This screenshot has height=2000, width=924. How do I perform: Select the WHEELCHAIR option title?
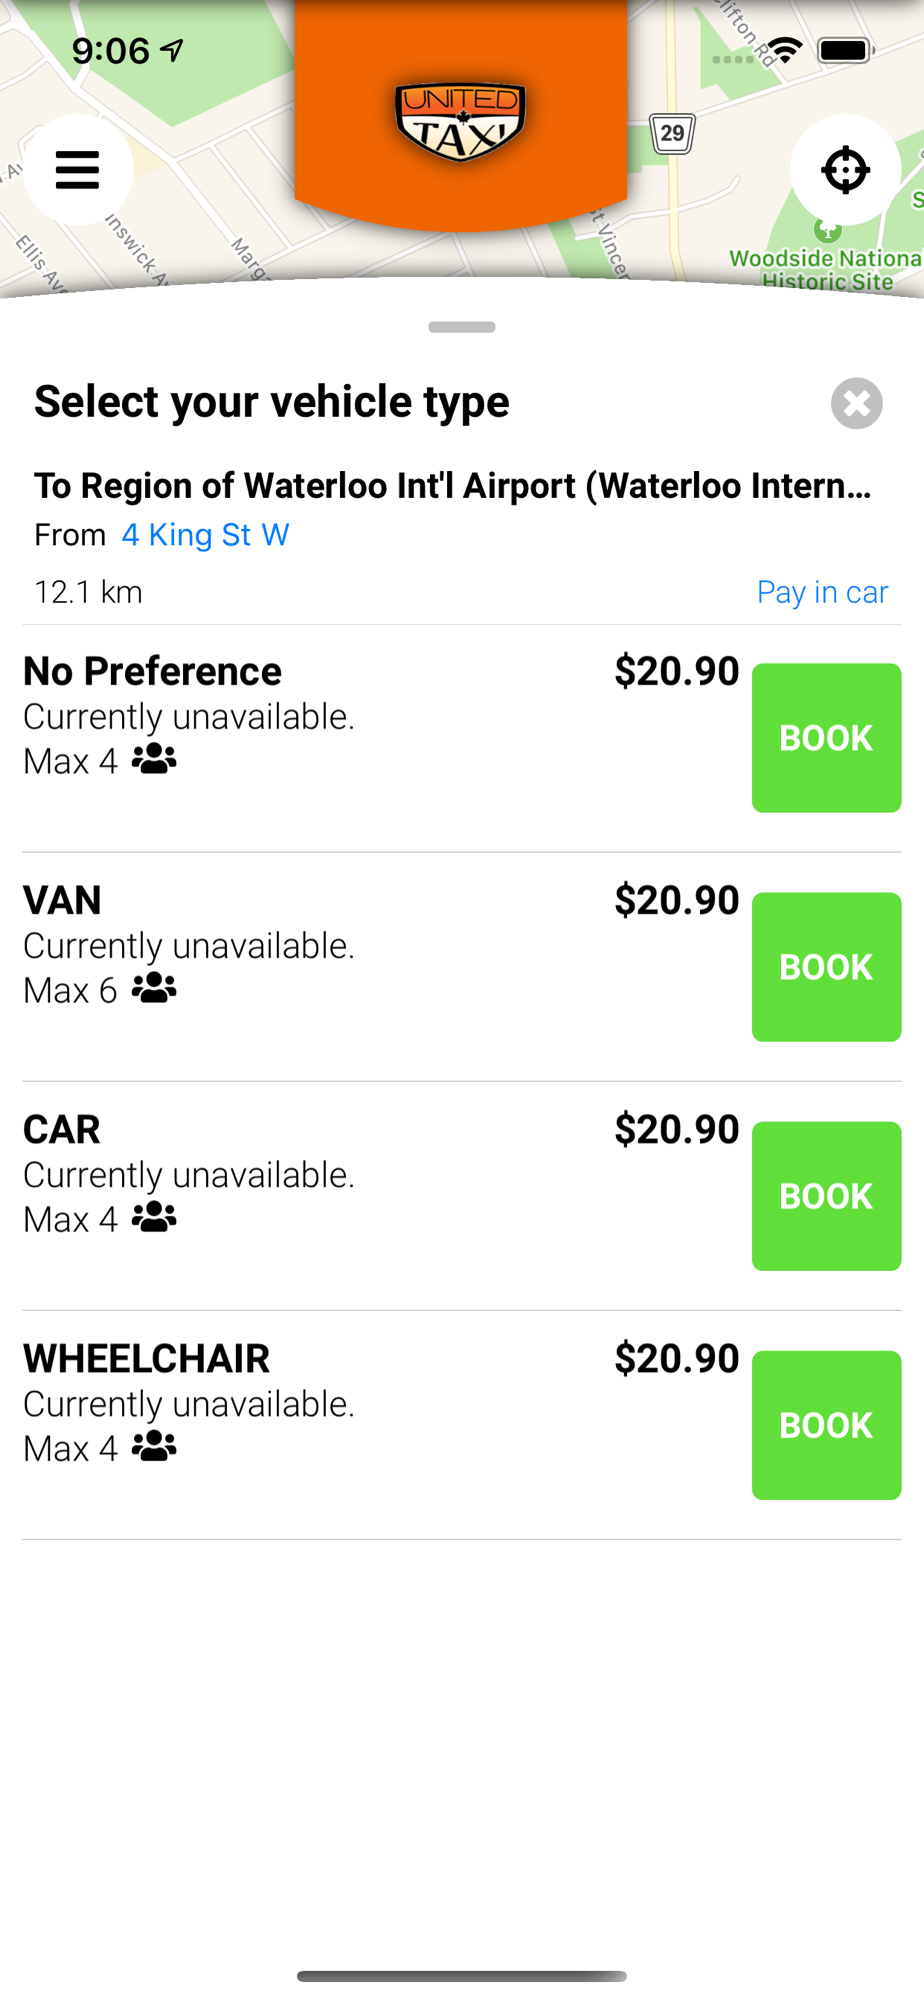coord(146,1359)
